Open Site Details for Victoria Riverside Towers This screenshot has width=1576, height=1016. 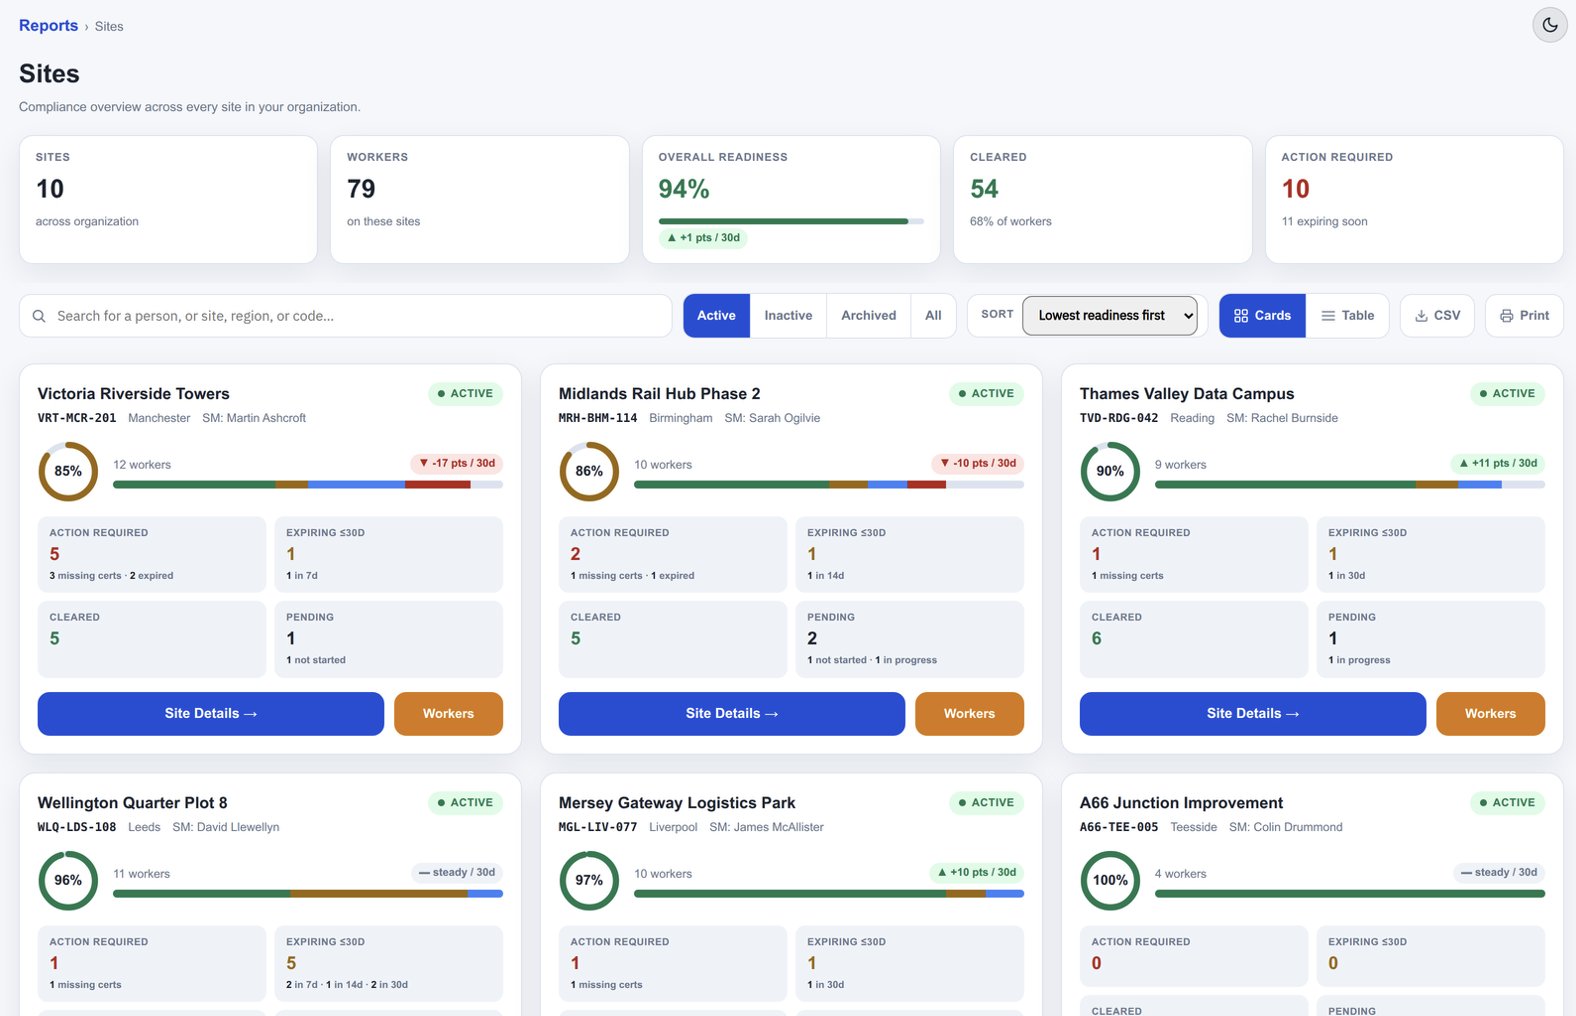(211, 714)
